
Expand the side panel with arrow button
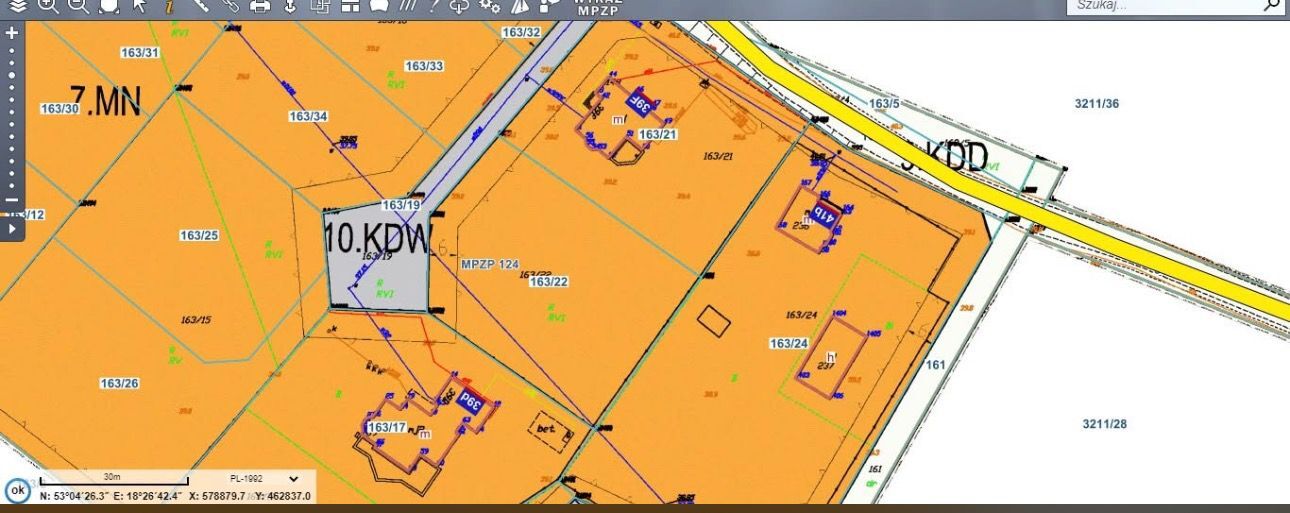click(12, 229)
